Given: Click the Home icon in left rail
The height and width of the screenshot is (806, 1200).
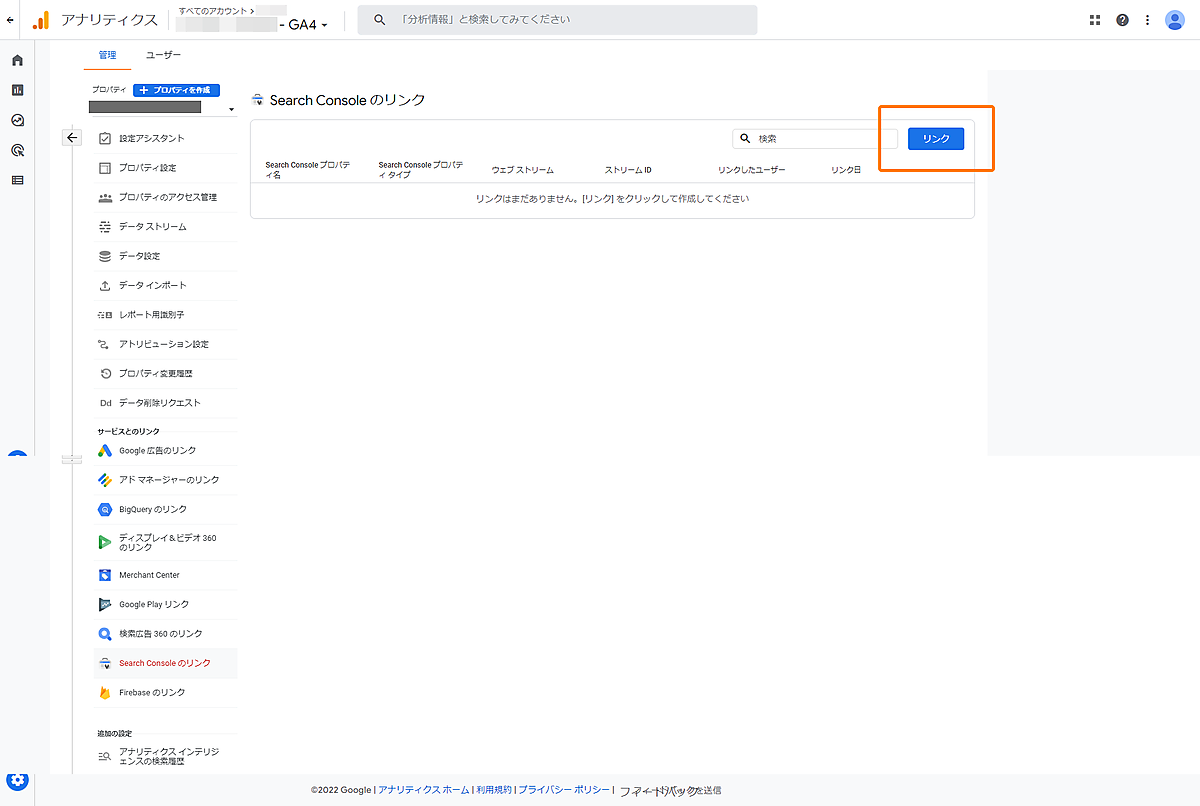Looking at the screenshot, I should pyautogui.click(x=17, y=61).
